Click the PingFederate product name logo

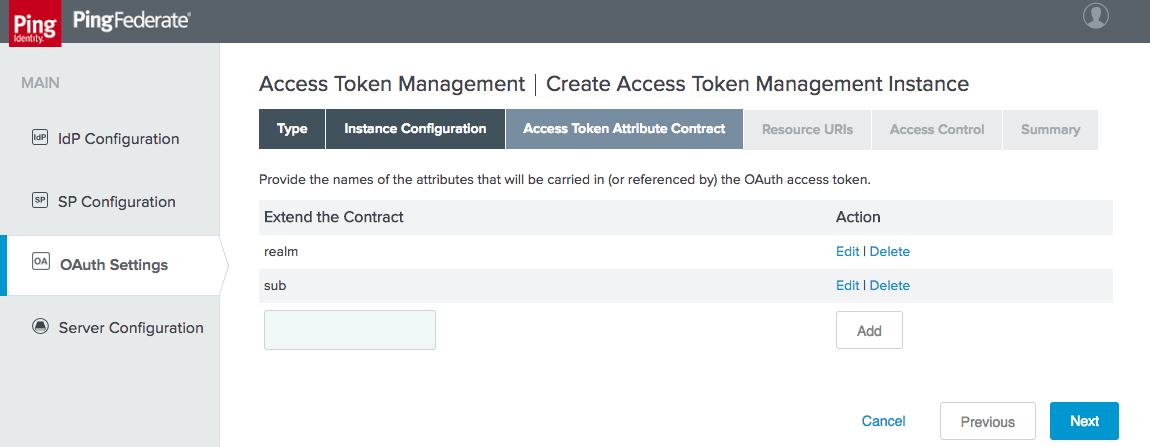click(x=131, y=21)
